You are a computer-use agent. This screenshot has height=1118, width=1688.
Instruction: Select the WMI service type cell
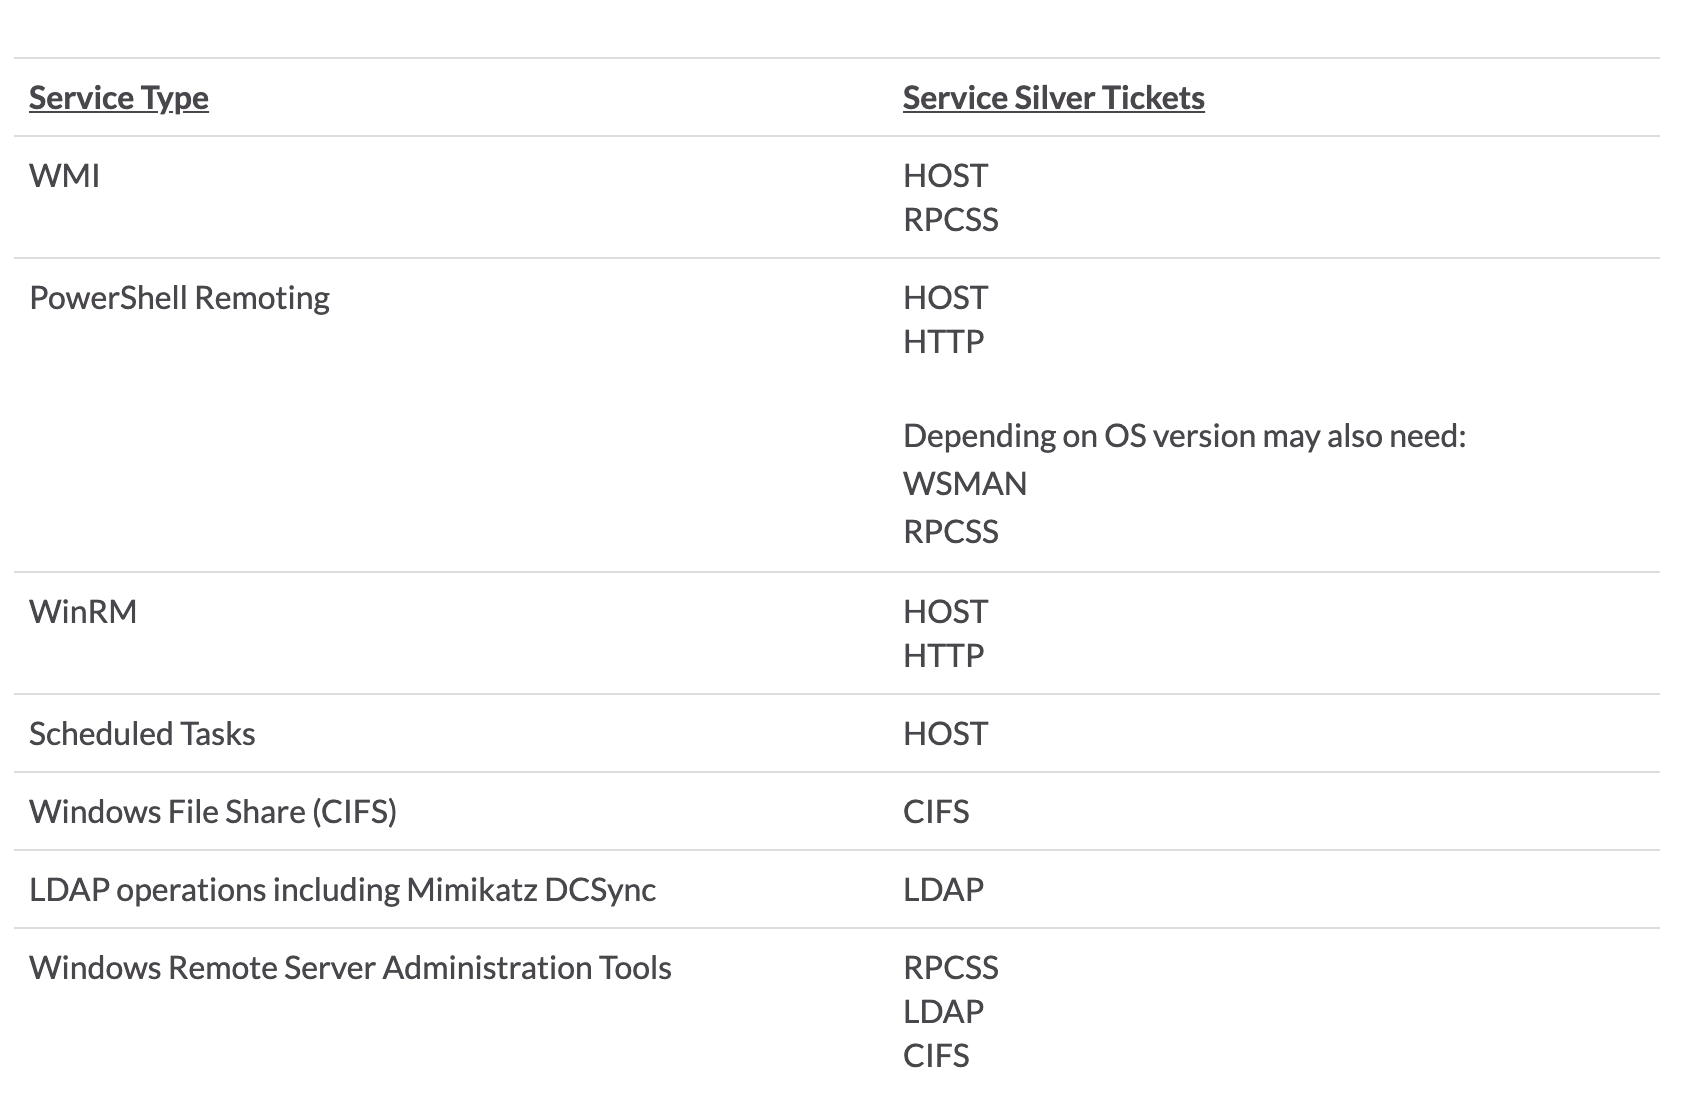tap(64, 176)
